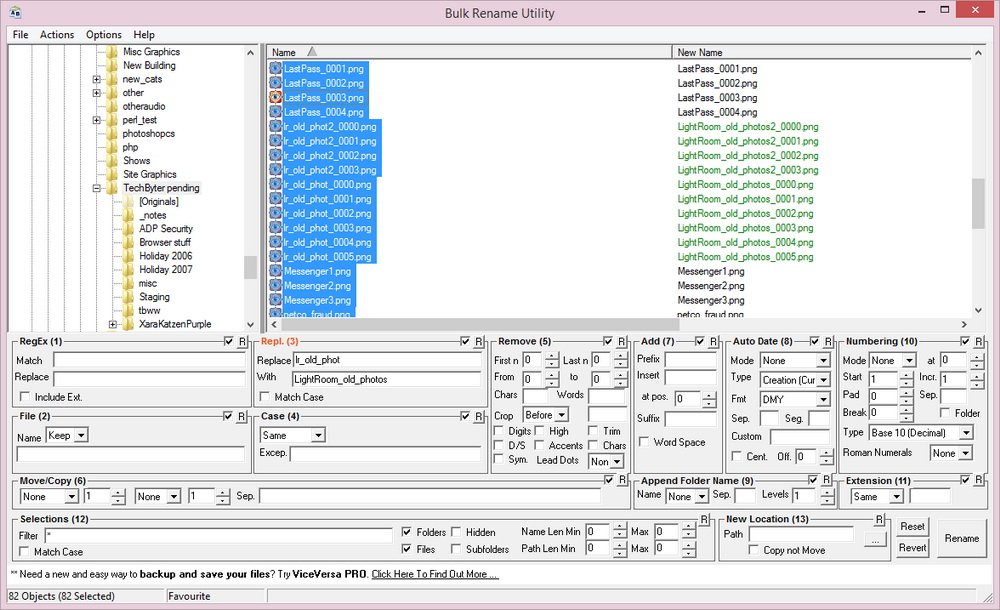1000x610 pixels.
Task: Click the Bulk Rename Utility app icon in title bar
Action: (x=15, y=13)
